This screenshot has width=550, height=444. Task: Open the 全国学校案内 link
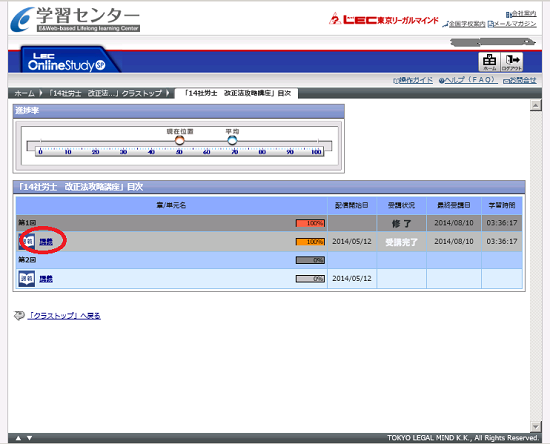[464, 24]
